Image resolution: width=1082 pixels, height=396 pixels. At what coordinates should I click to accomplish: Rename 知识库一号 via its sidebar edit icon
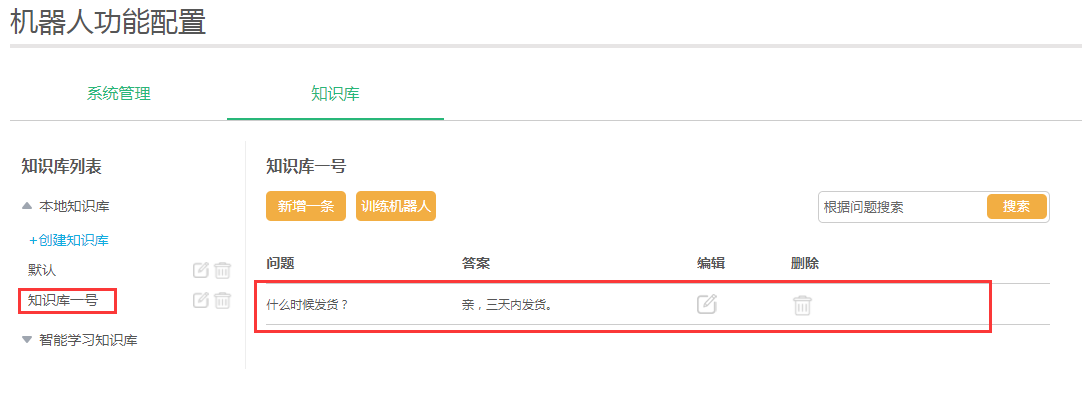coord(200,300)
